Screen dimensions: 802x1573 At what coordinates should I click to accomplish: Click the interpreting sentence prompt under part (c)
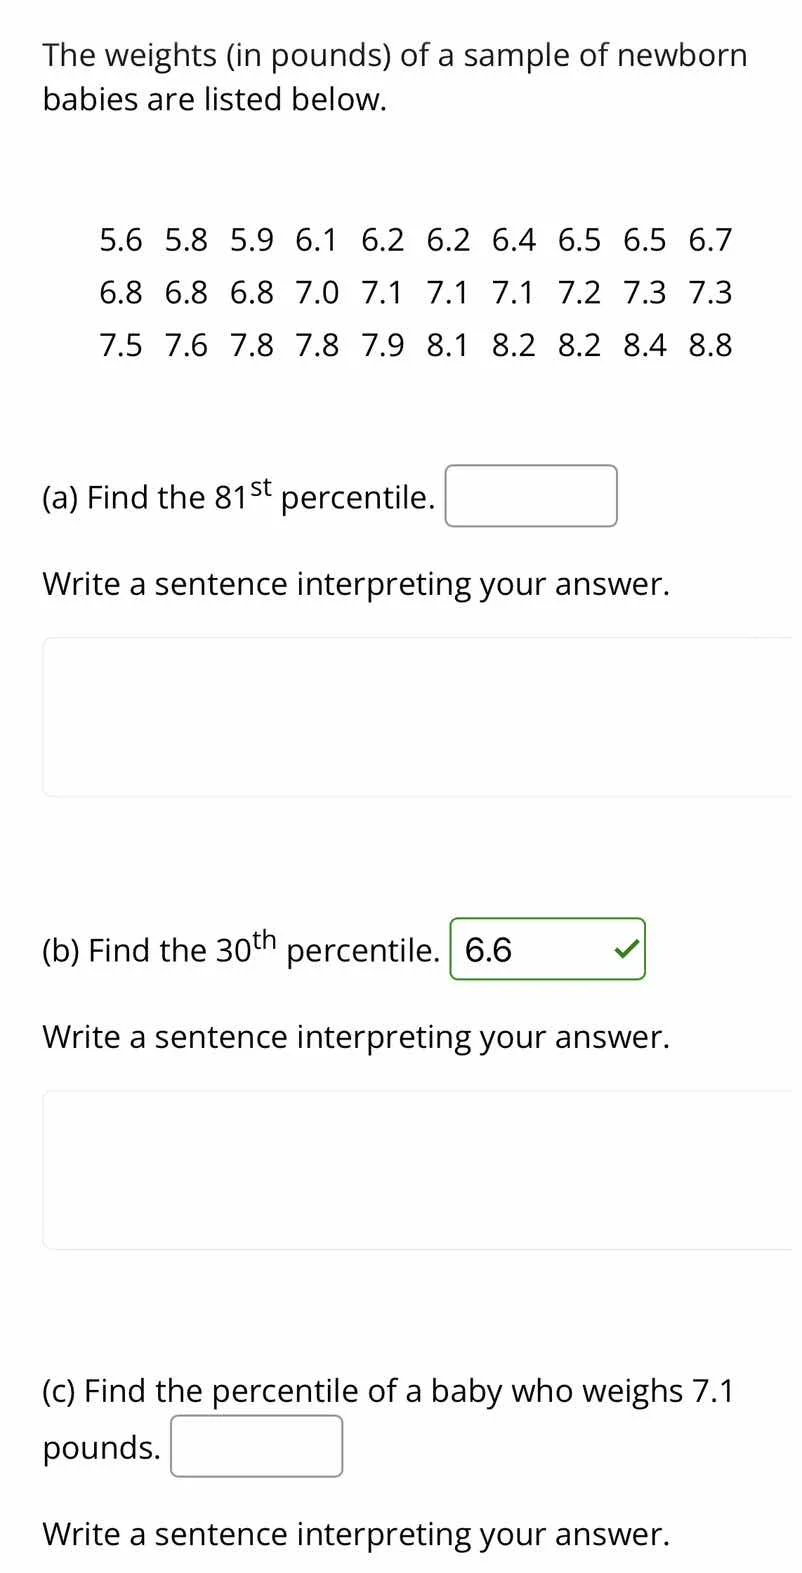click(x=355, y=1534)
